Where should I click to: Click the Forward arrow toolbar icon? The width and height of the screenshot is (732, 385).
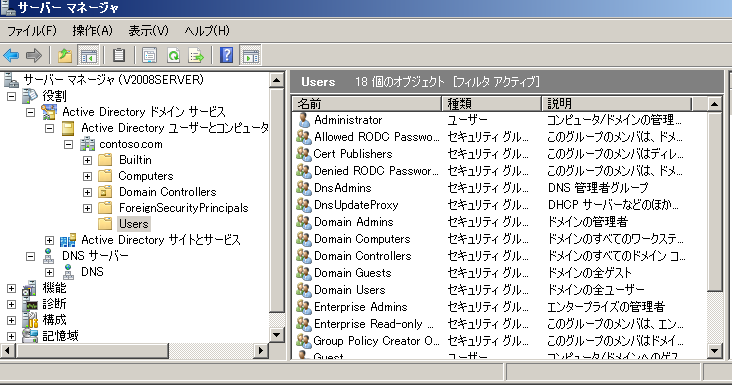click(x=34, y=56)
